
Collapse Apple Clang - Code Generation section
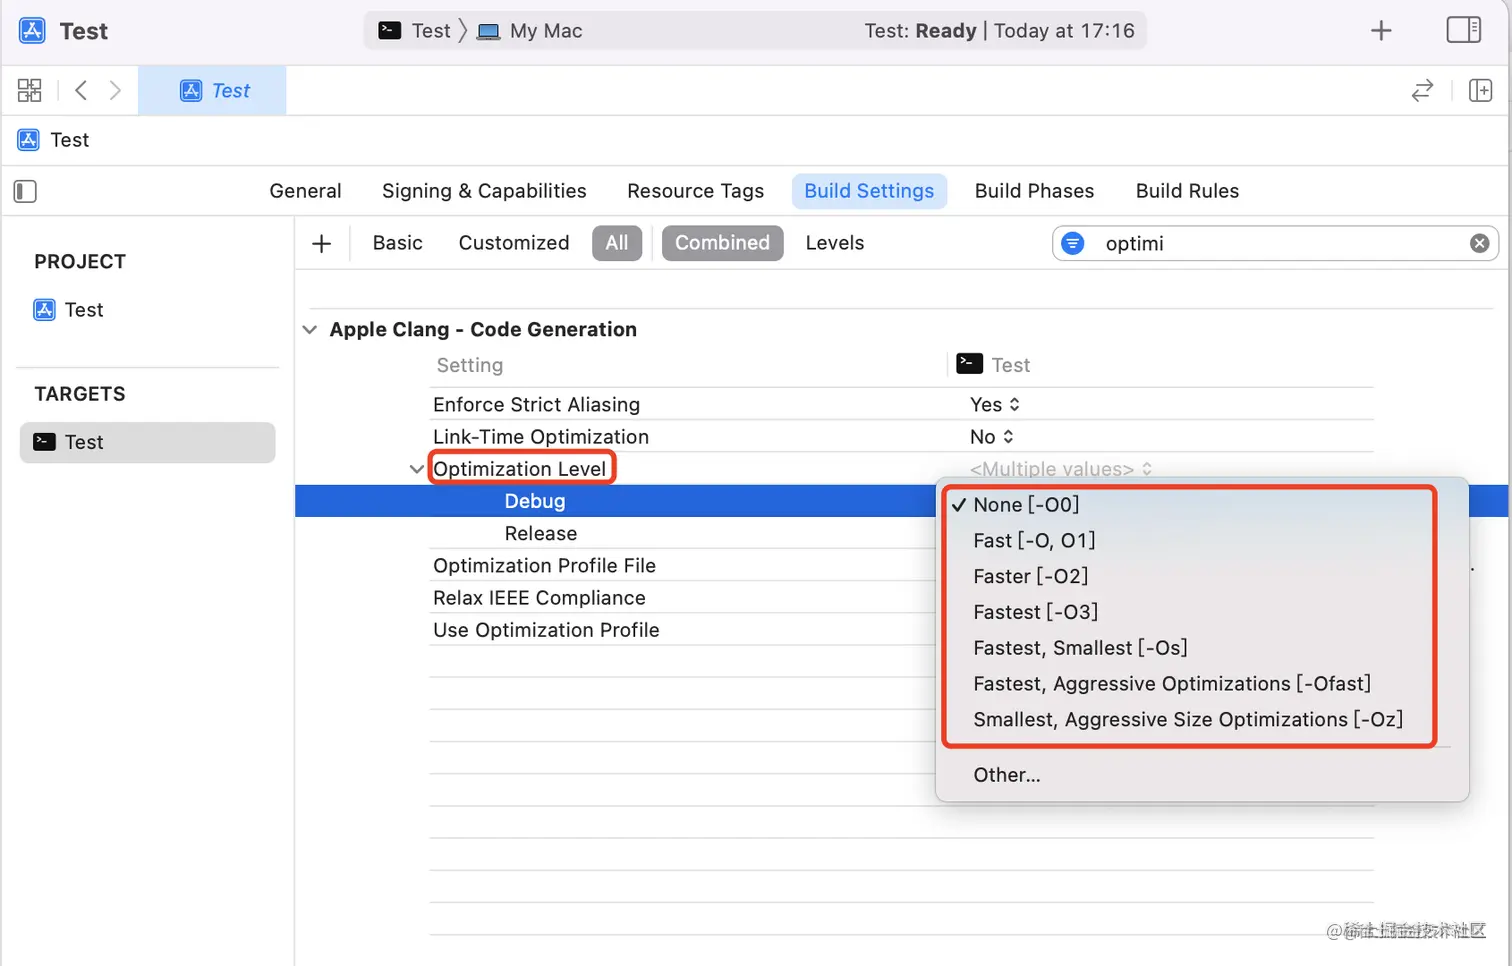(310, 330)
